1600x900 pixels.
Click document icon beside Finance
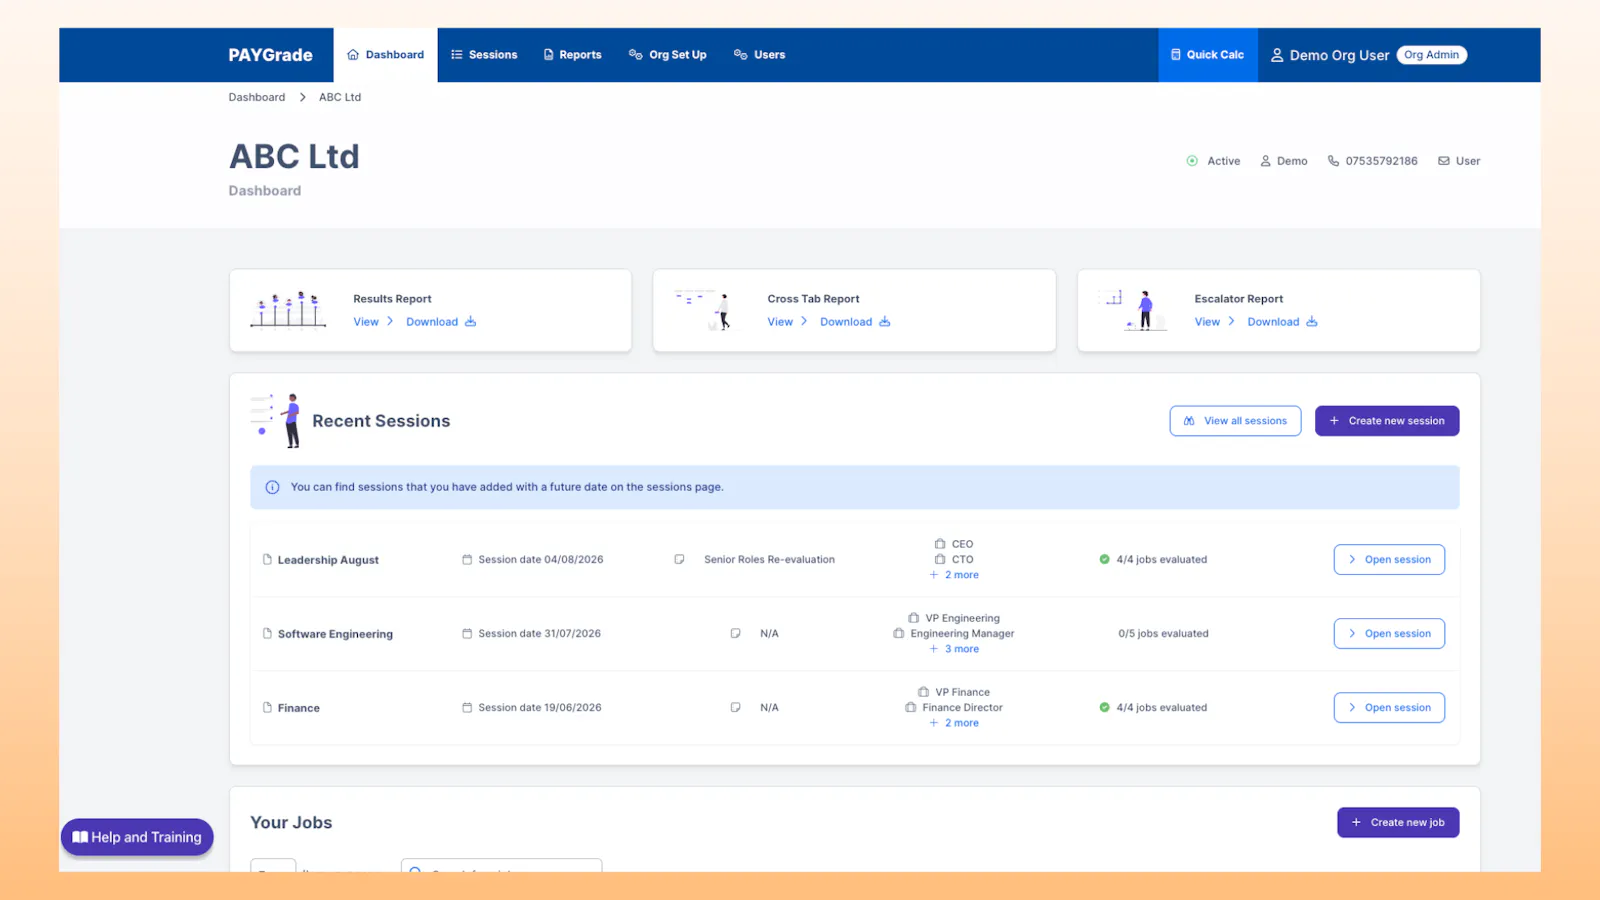267,708
